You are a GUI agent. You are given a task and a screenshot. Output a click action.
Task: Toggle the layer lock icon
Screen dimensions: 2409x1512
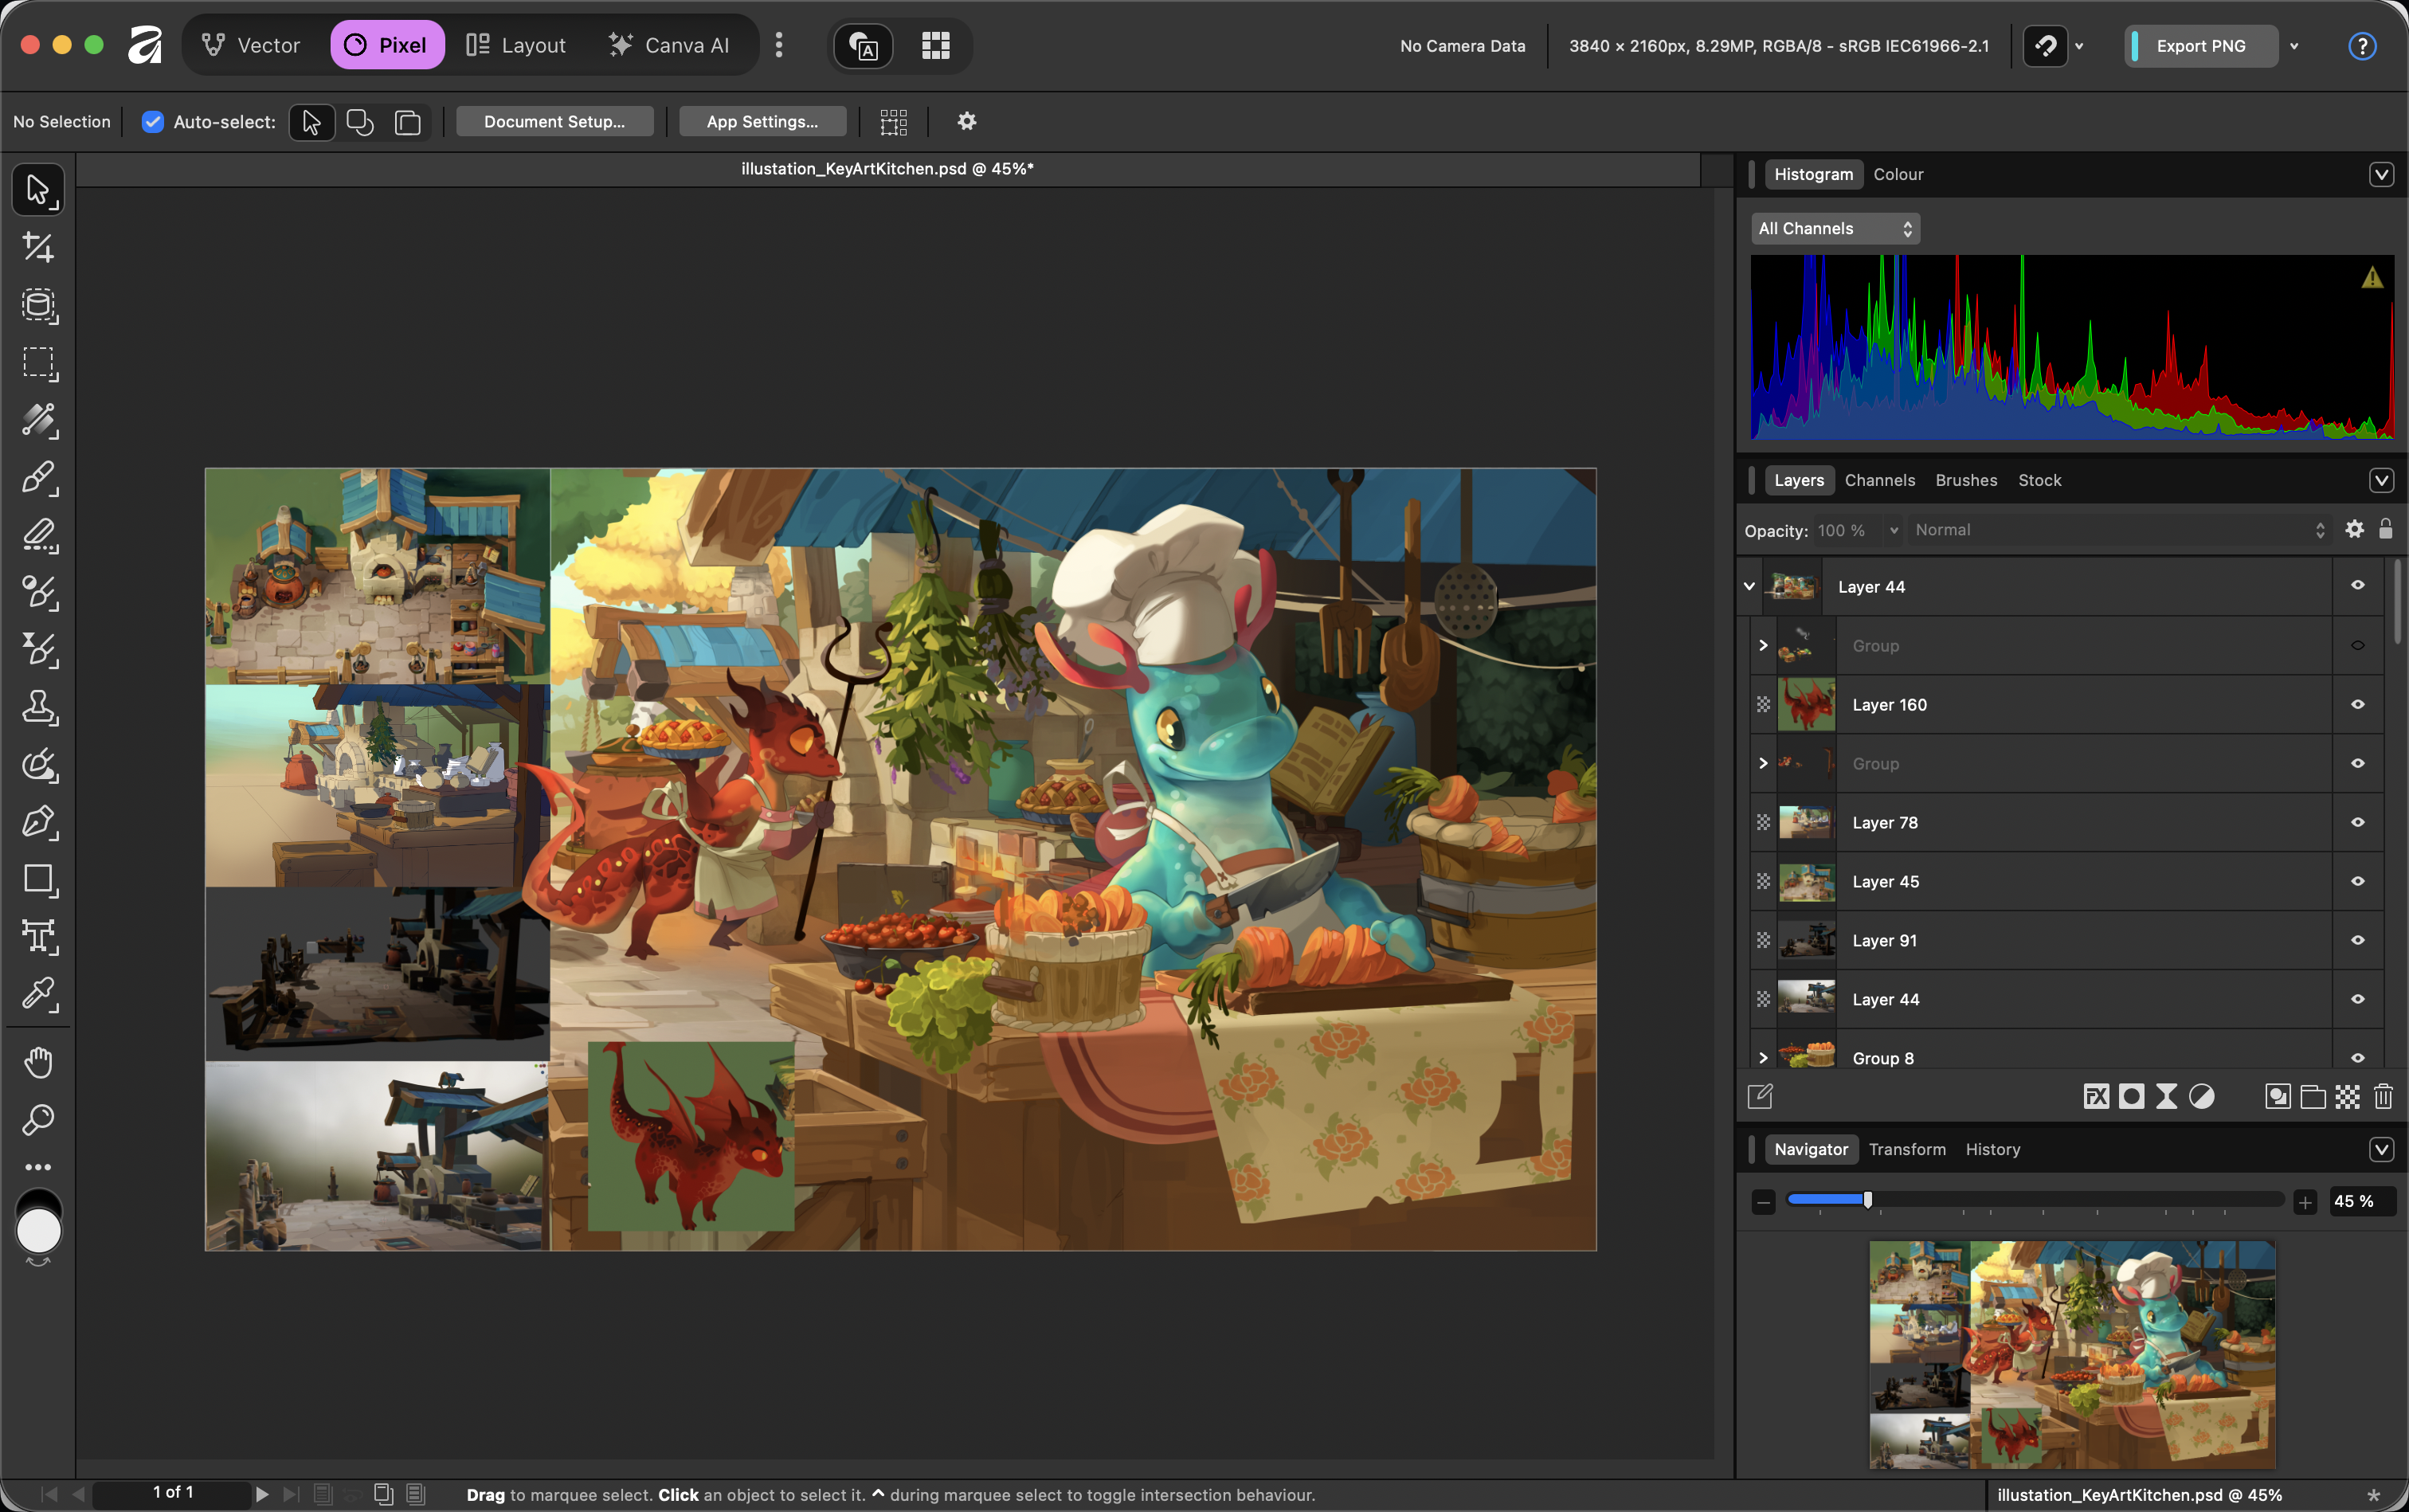[2385, 529]
